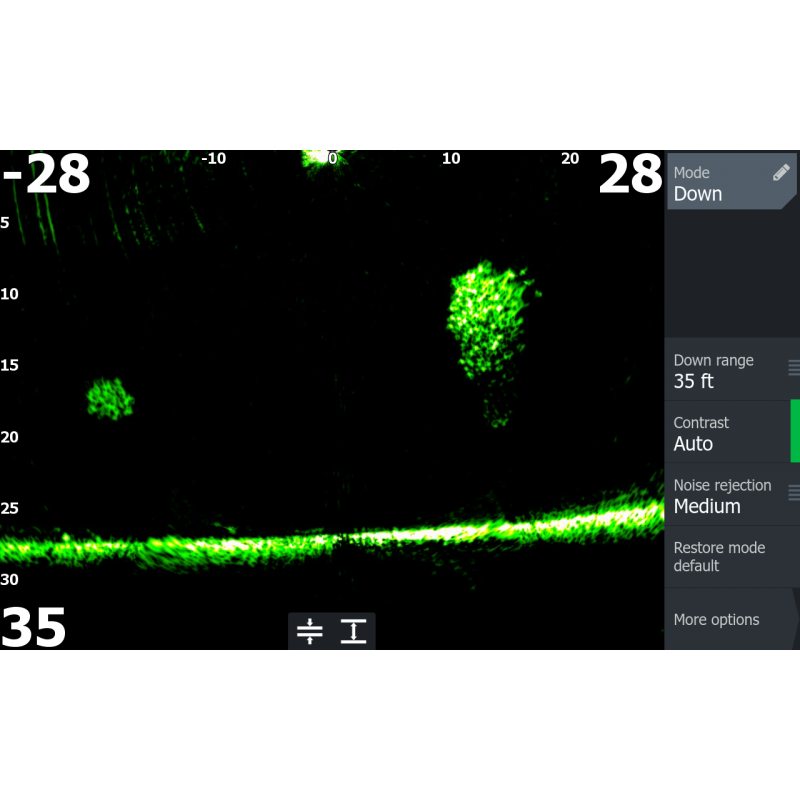
Task: Click the pencil edit icon beside Mode
Action: 781,173
